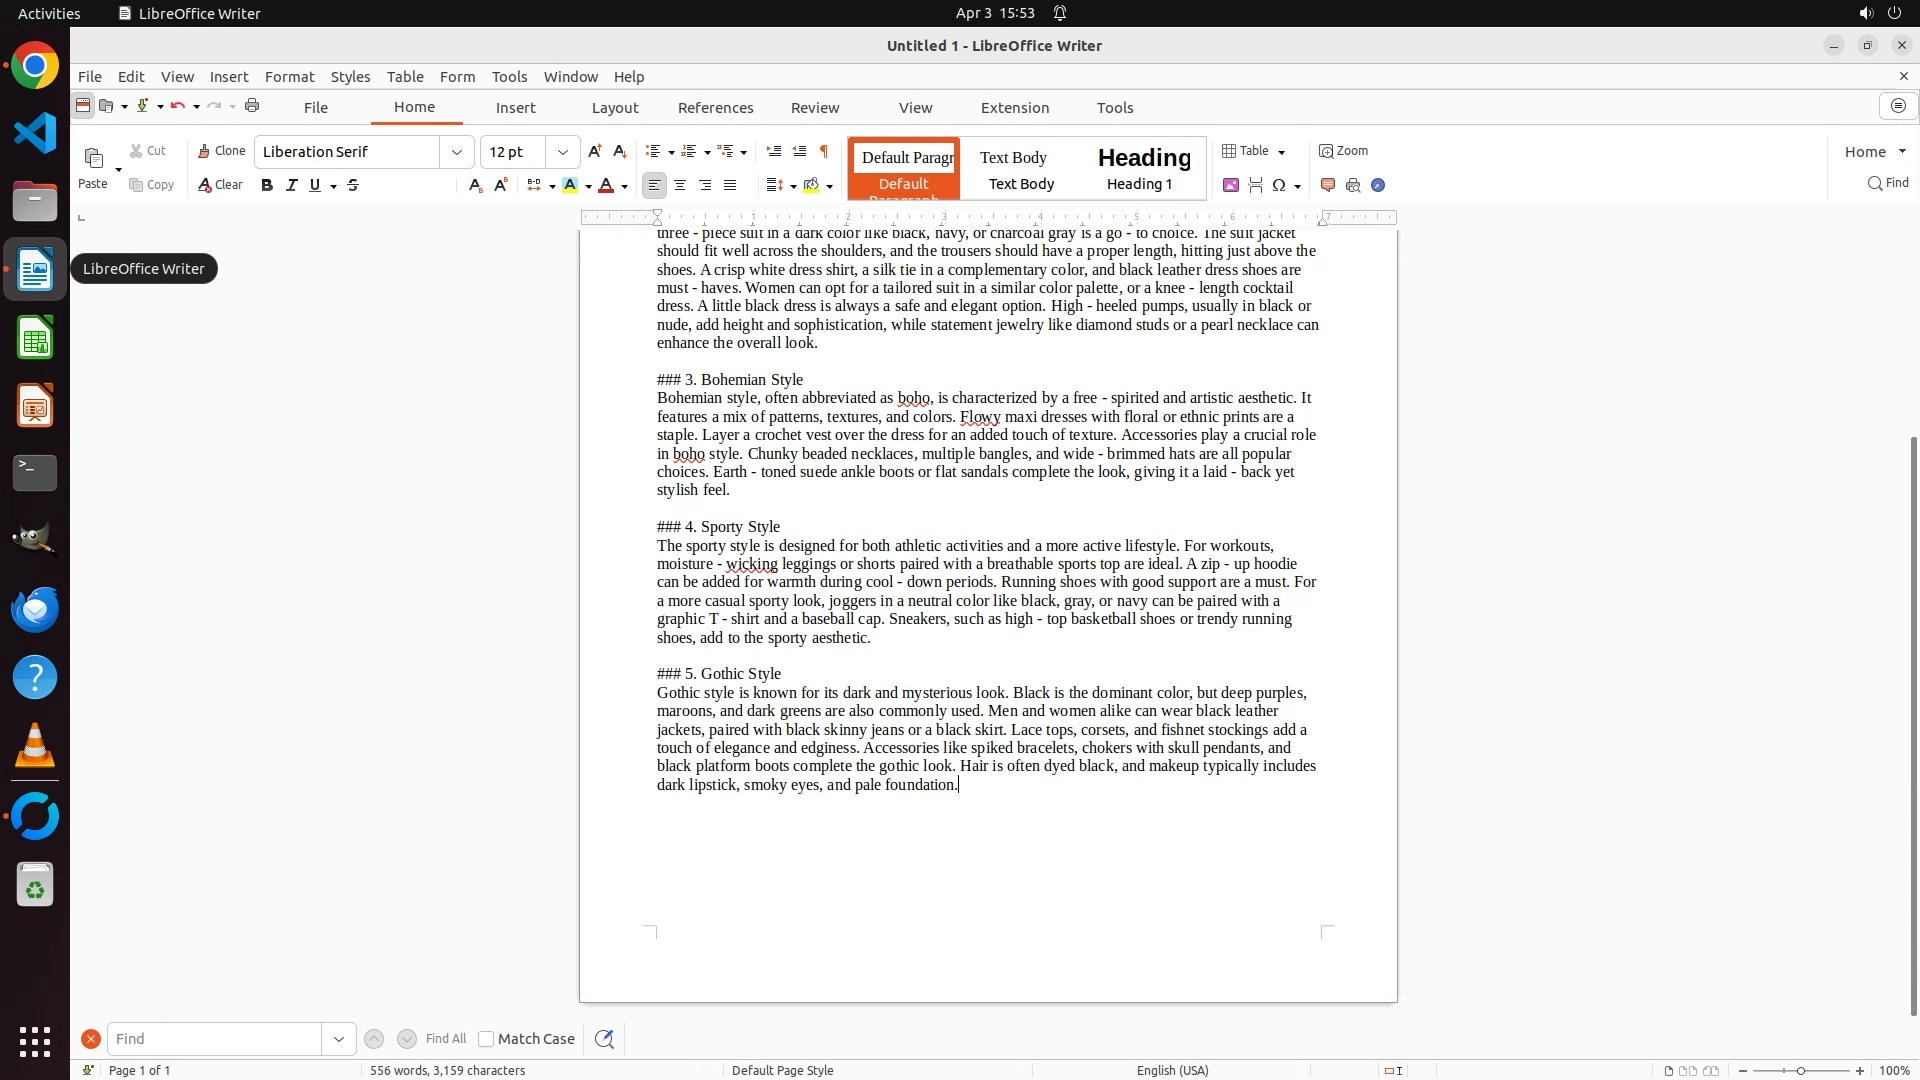
Task: Toggle left alignment button
Action: pos(654,185)
